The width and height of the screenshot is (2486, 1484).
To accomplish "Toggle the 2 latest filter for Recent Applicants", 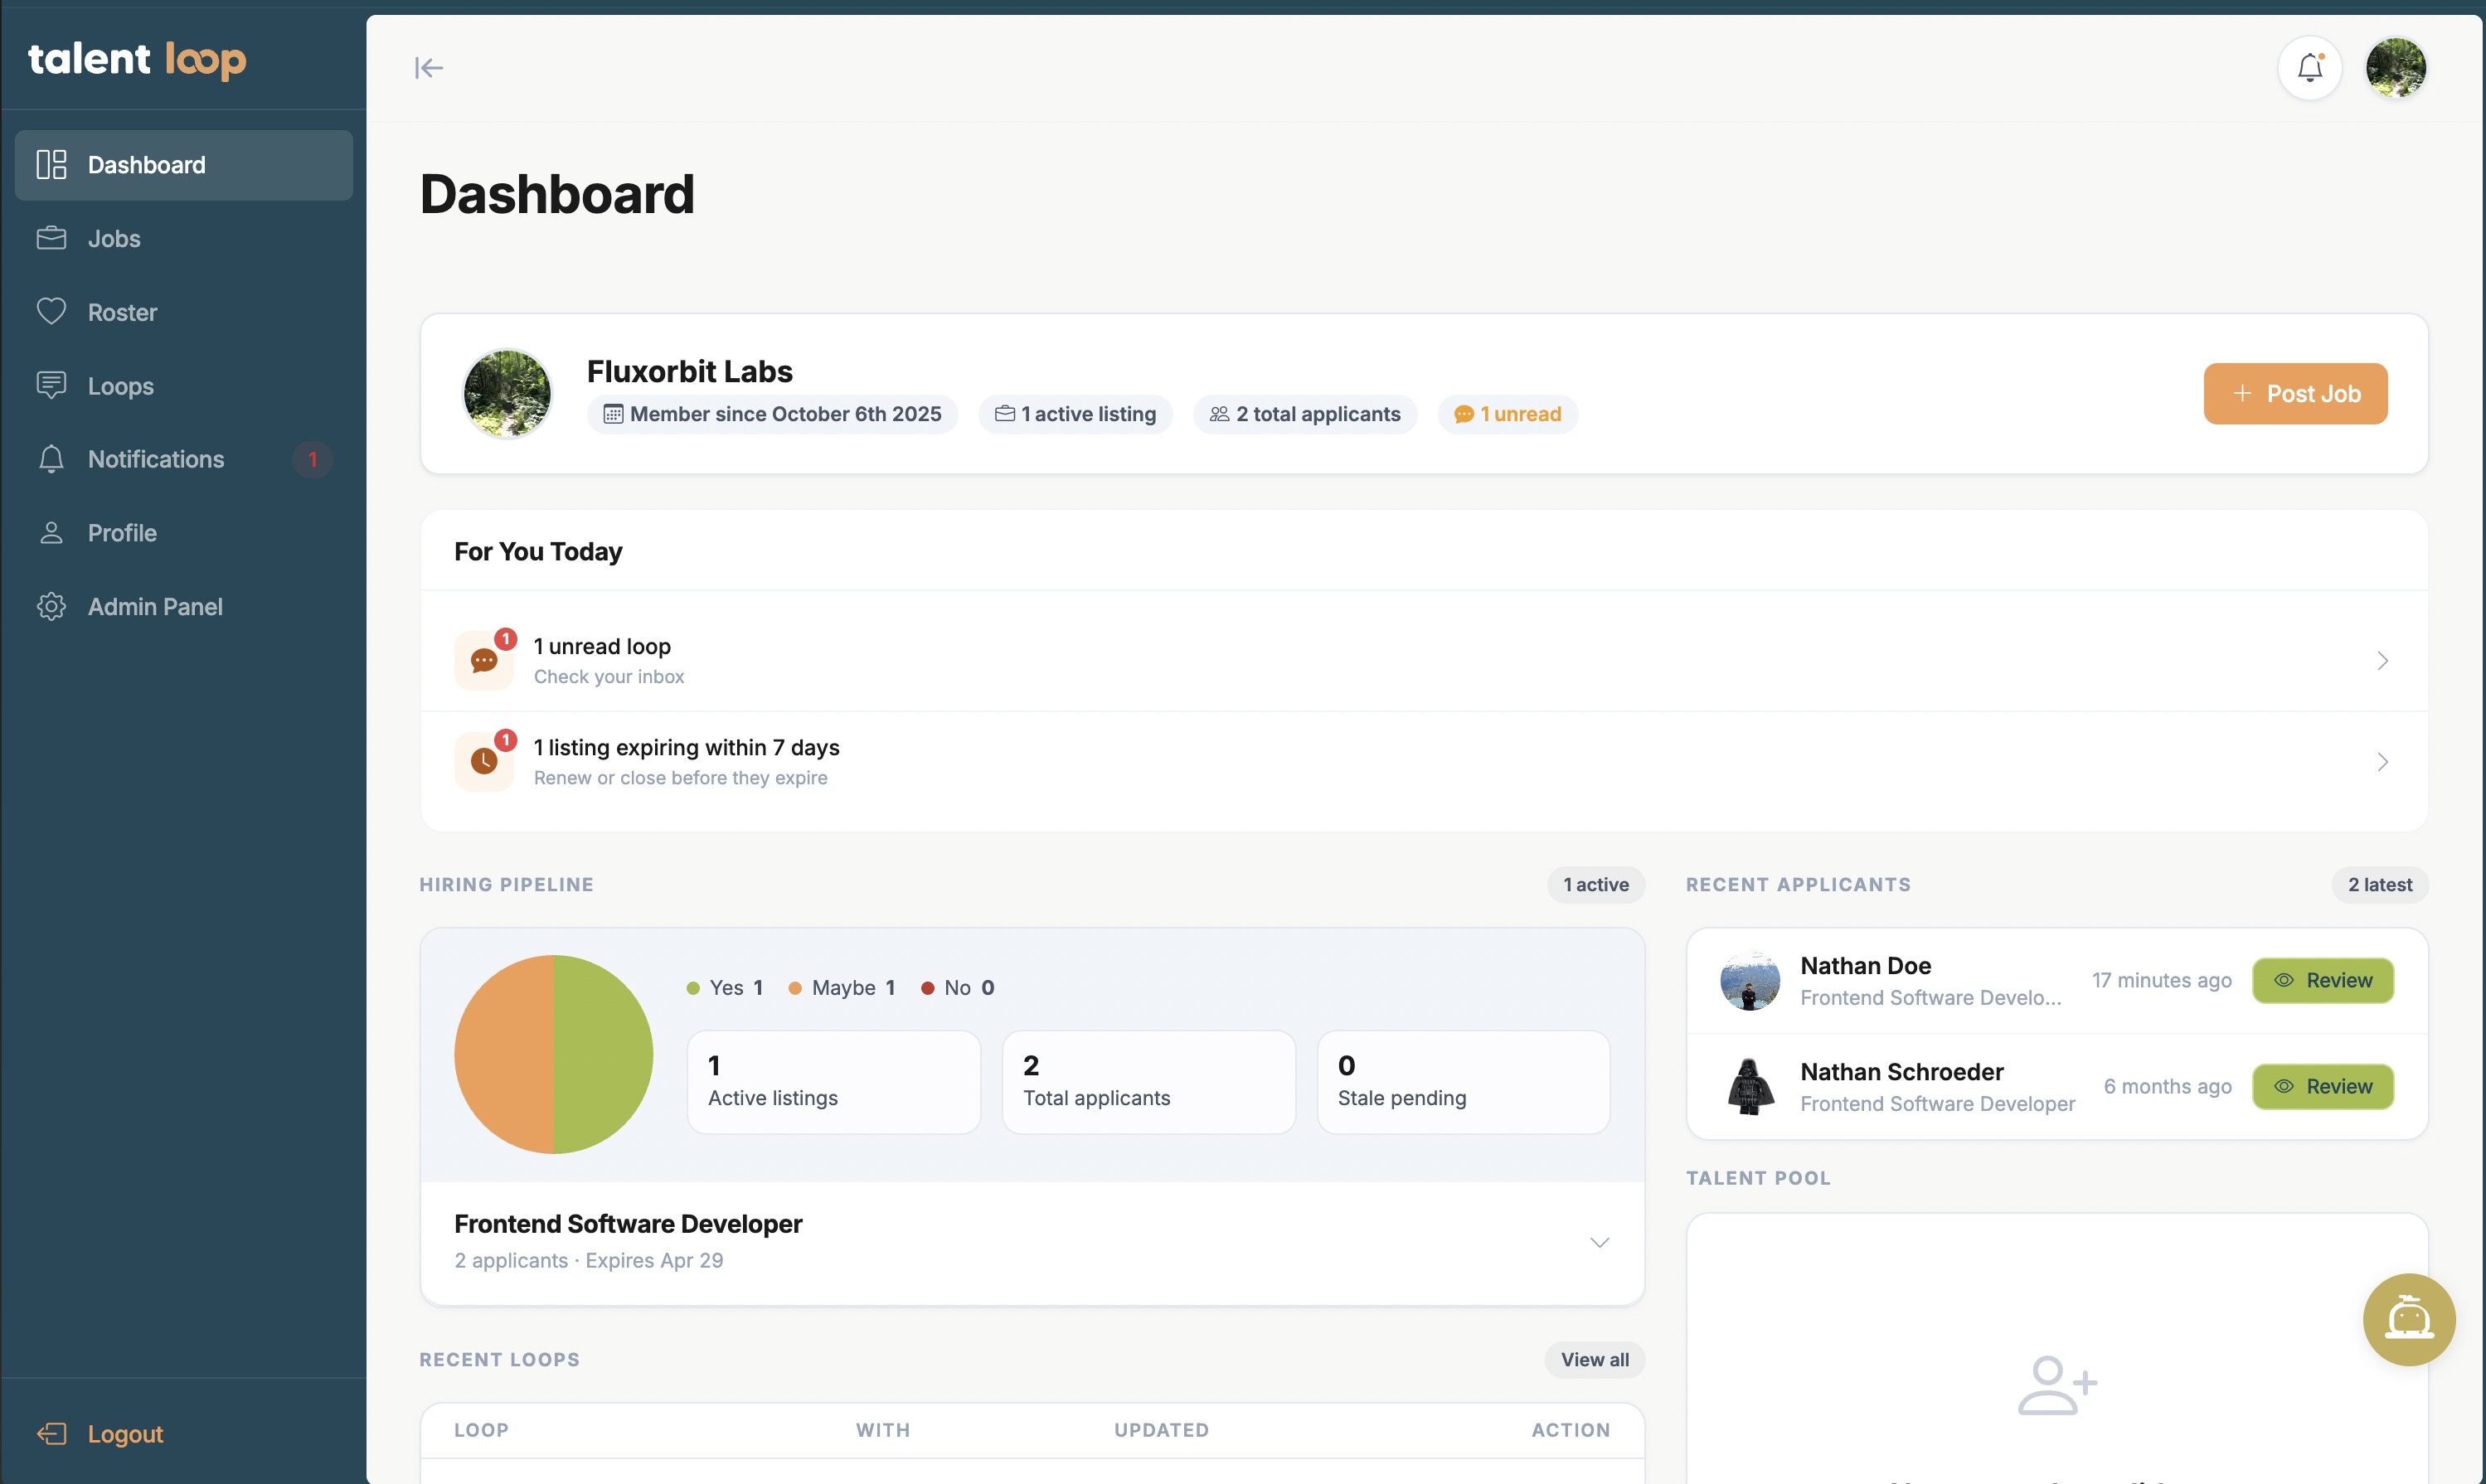I will (x=2379, y=884).
